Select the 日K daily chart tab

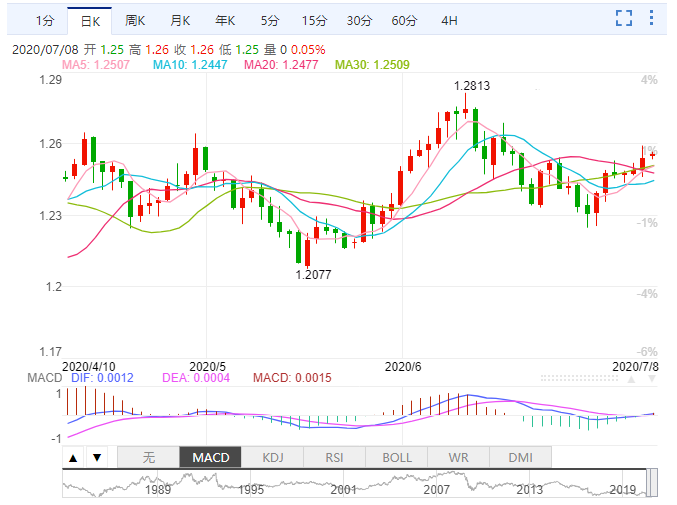90,21
